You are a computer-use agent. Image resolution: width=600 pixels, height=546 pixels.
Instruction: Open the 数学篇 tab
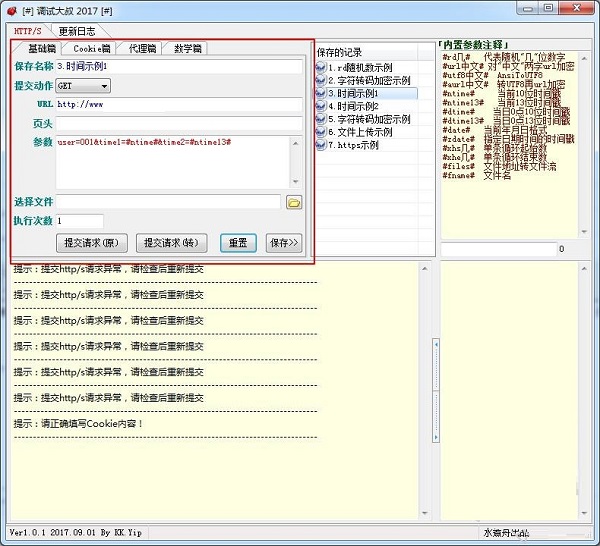pyautogui.click(x=186, y=48)
